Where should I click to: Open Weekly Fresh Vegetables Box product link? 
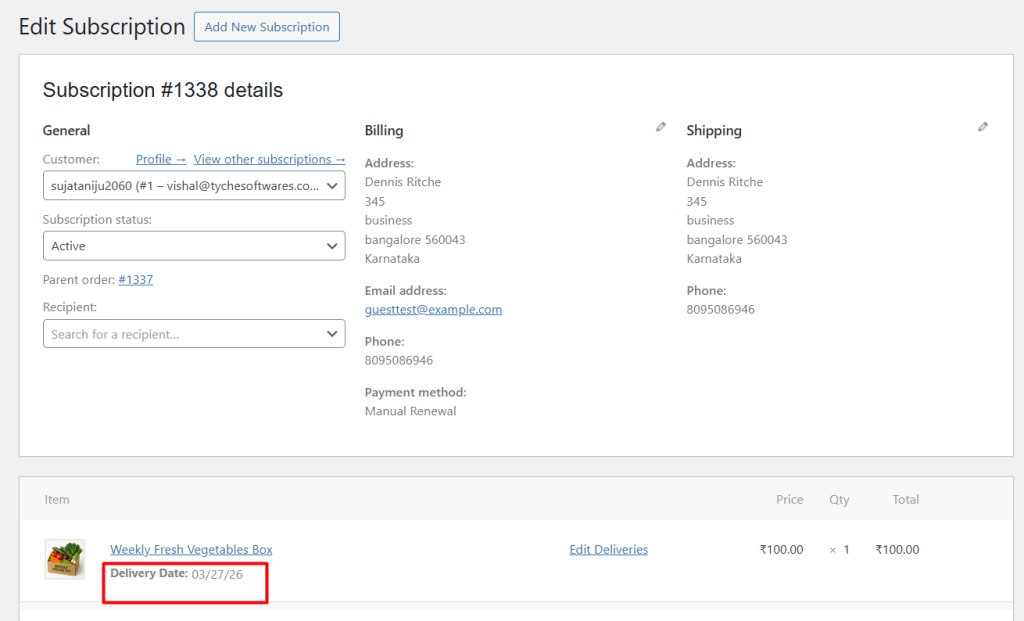click(191, 549)
